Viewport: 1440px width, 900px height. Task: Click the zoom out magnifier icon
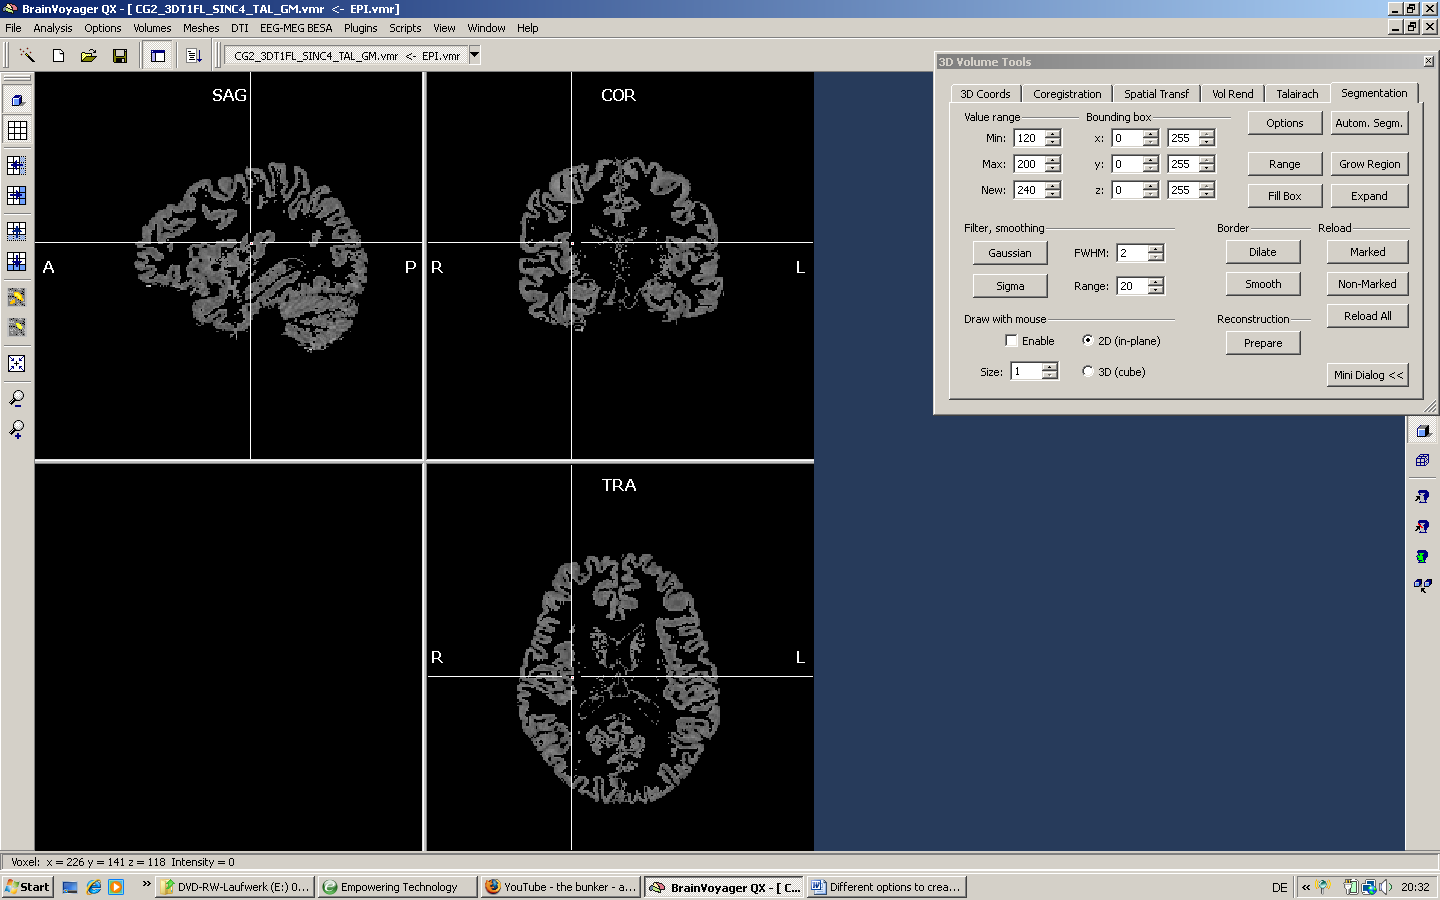click(17, 399)
